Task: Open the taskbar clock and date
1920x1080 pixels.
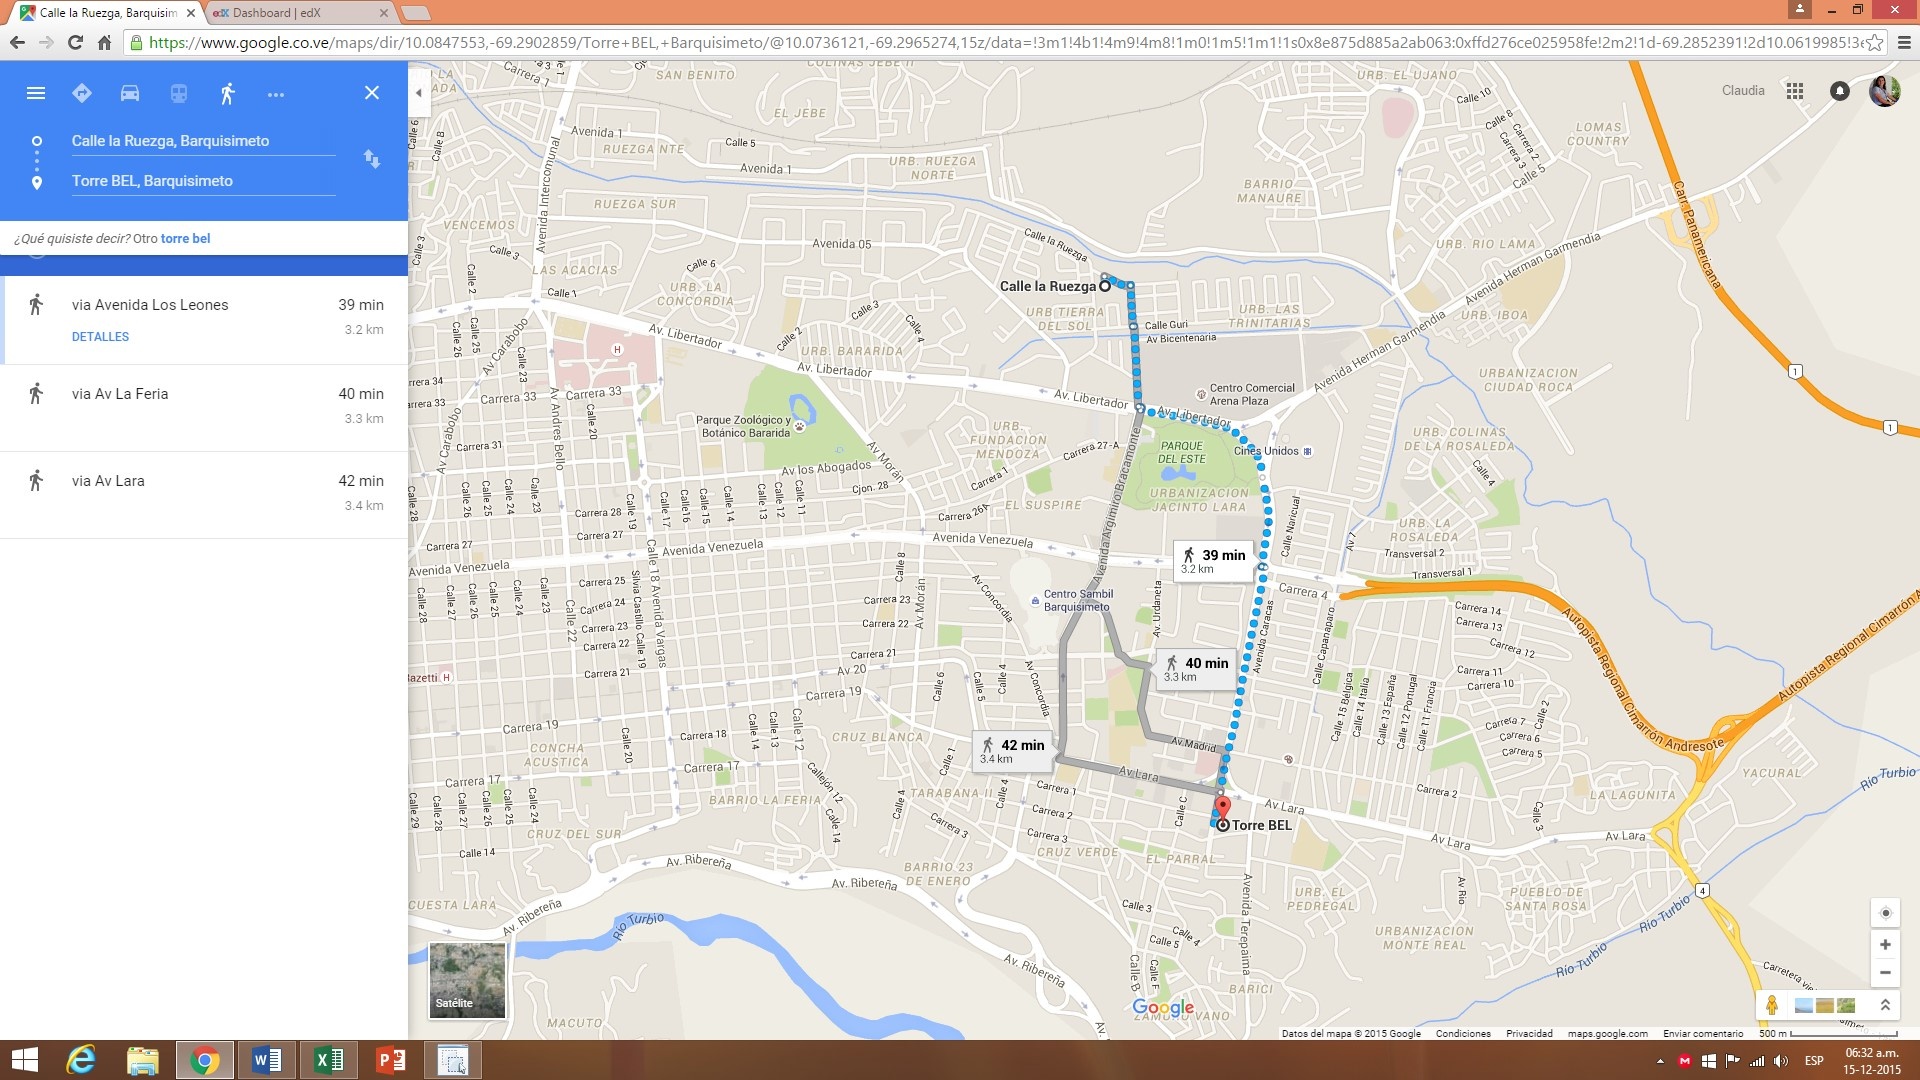Action: coord(1872,1061)
